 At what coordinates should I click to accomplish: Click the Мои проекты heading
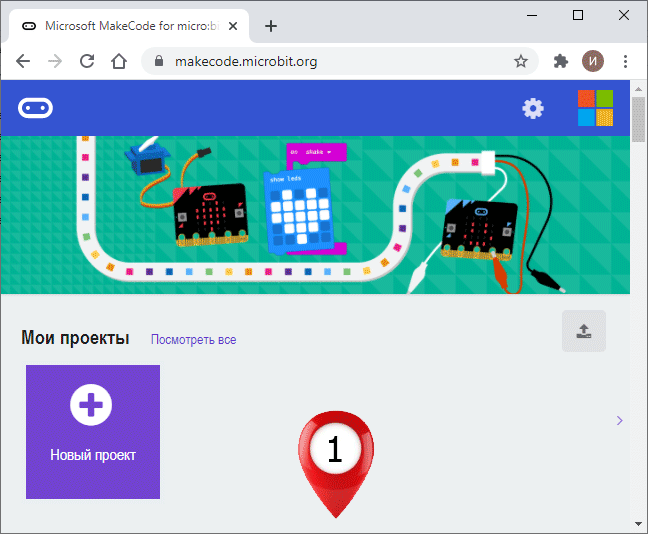(x=75, y=338)
